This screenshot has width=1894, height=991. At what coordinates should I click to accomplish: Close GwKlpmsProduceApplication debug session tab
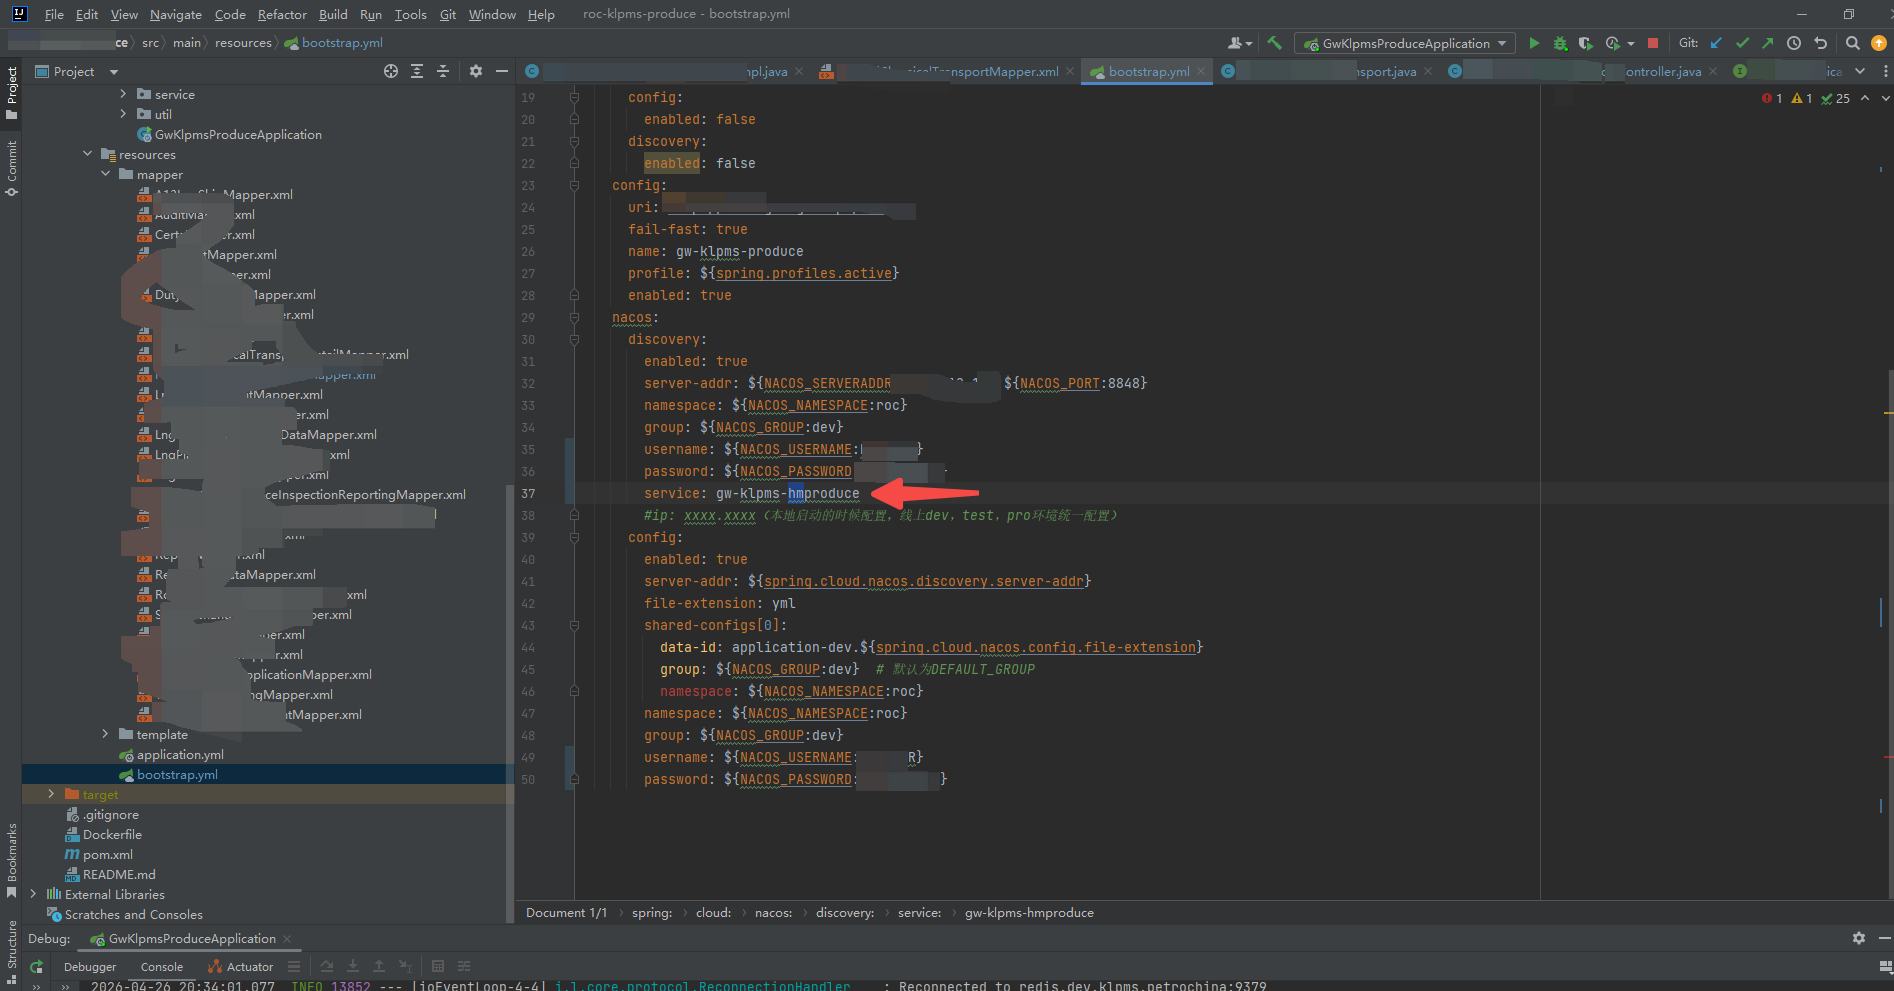pos(287,939)
